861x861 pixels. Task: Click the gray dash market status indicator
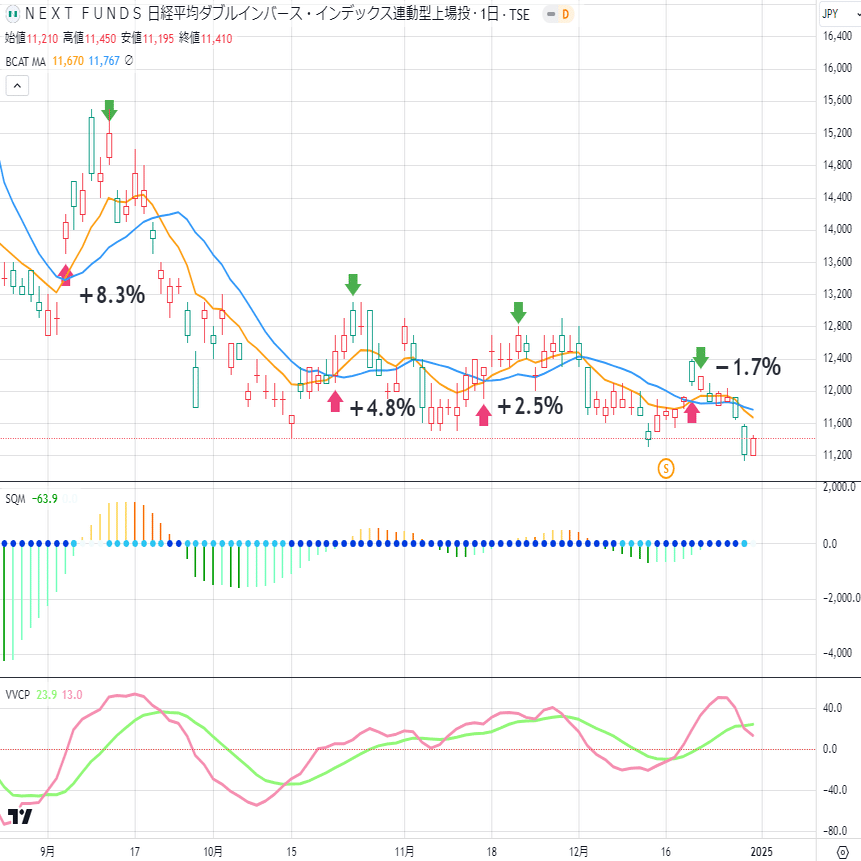[551, 14]
